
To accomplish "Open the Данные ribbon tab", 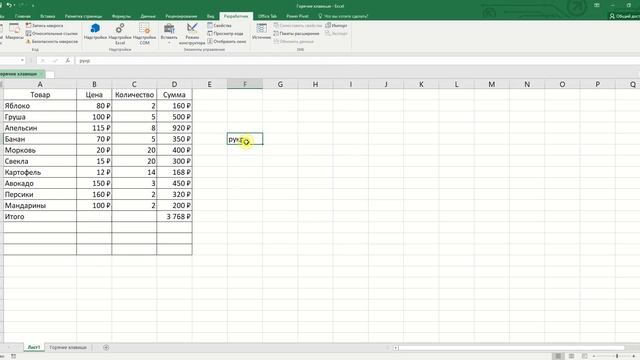I will pos(148,16).
